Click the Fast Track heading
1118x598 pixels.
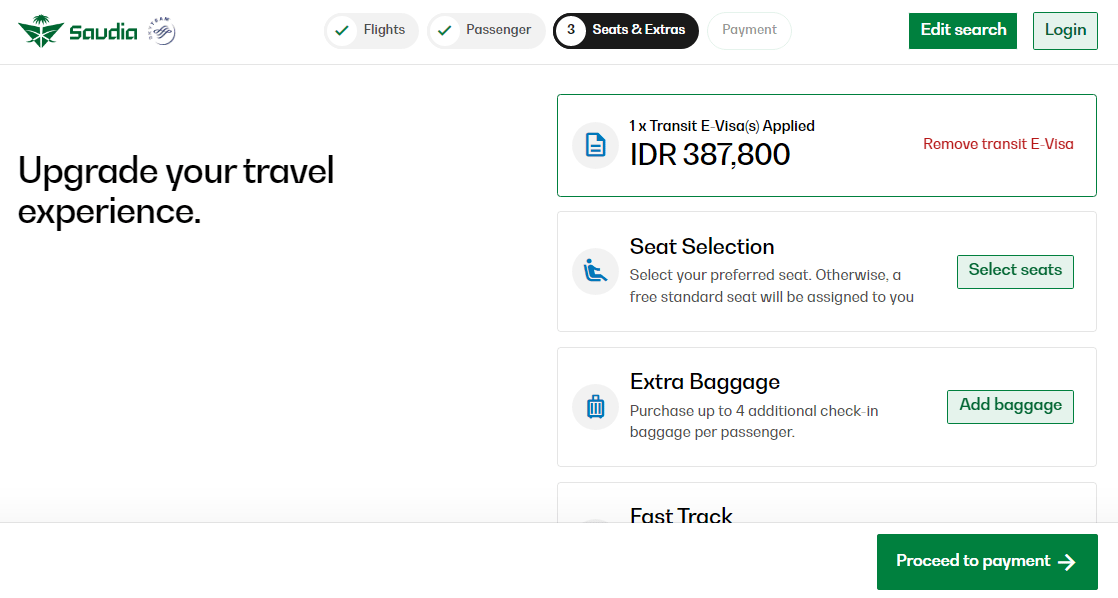[x=681, y=516]
